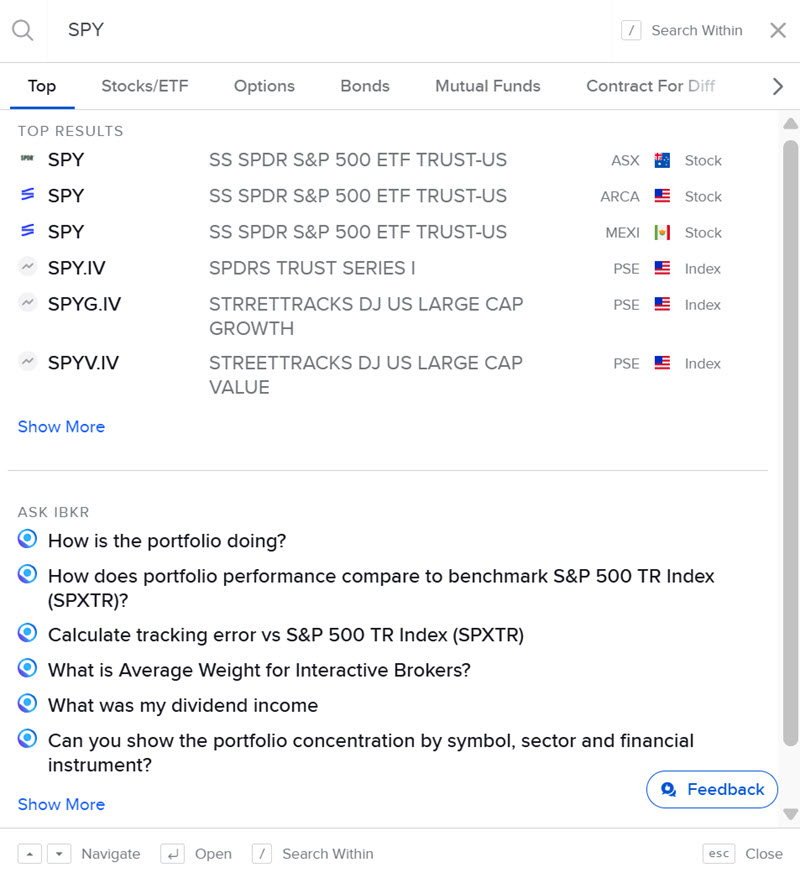
Task: Click Search Within label in footer
Action: click(327, 854)
